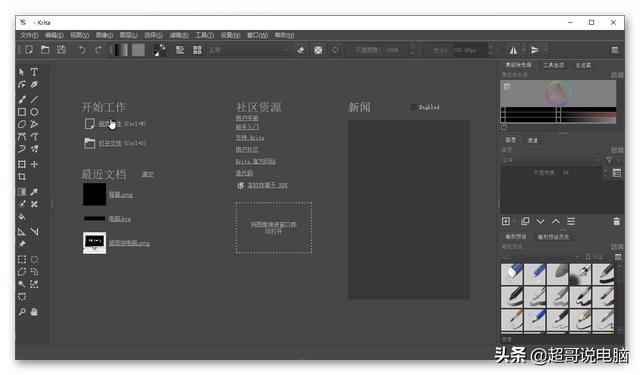640x375 pixels.
Task: Open the brush preset tag dropdown
Action: pyautogui.click(x=541, y=257)
